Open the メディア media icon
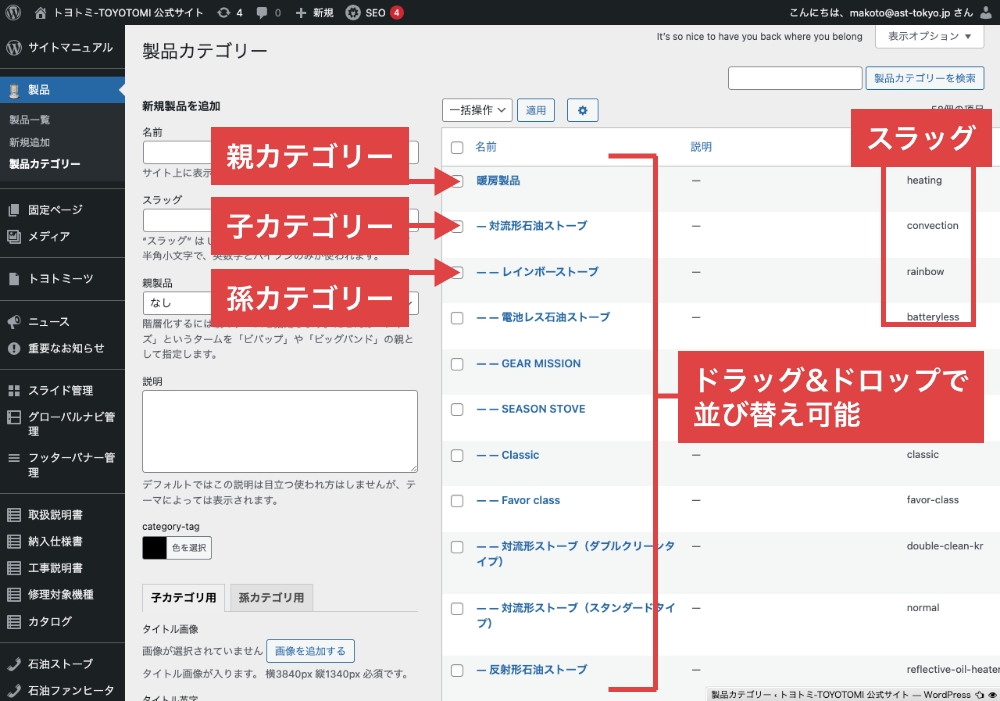The height and width of the screenshot is (701, 1000). pyautogui.click(x=14, y=237)
